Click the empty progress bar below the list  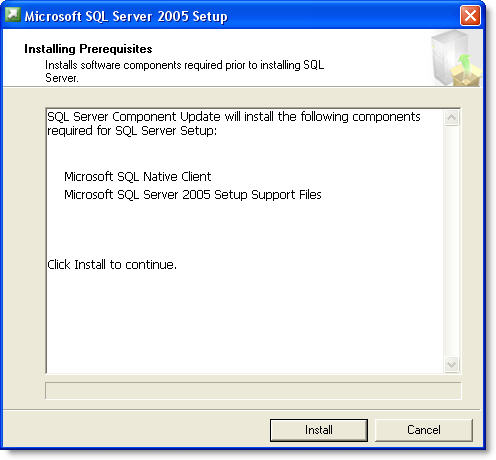253,391
